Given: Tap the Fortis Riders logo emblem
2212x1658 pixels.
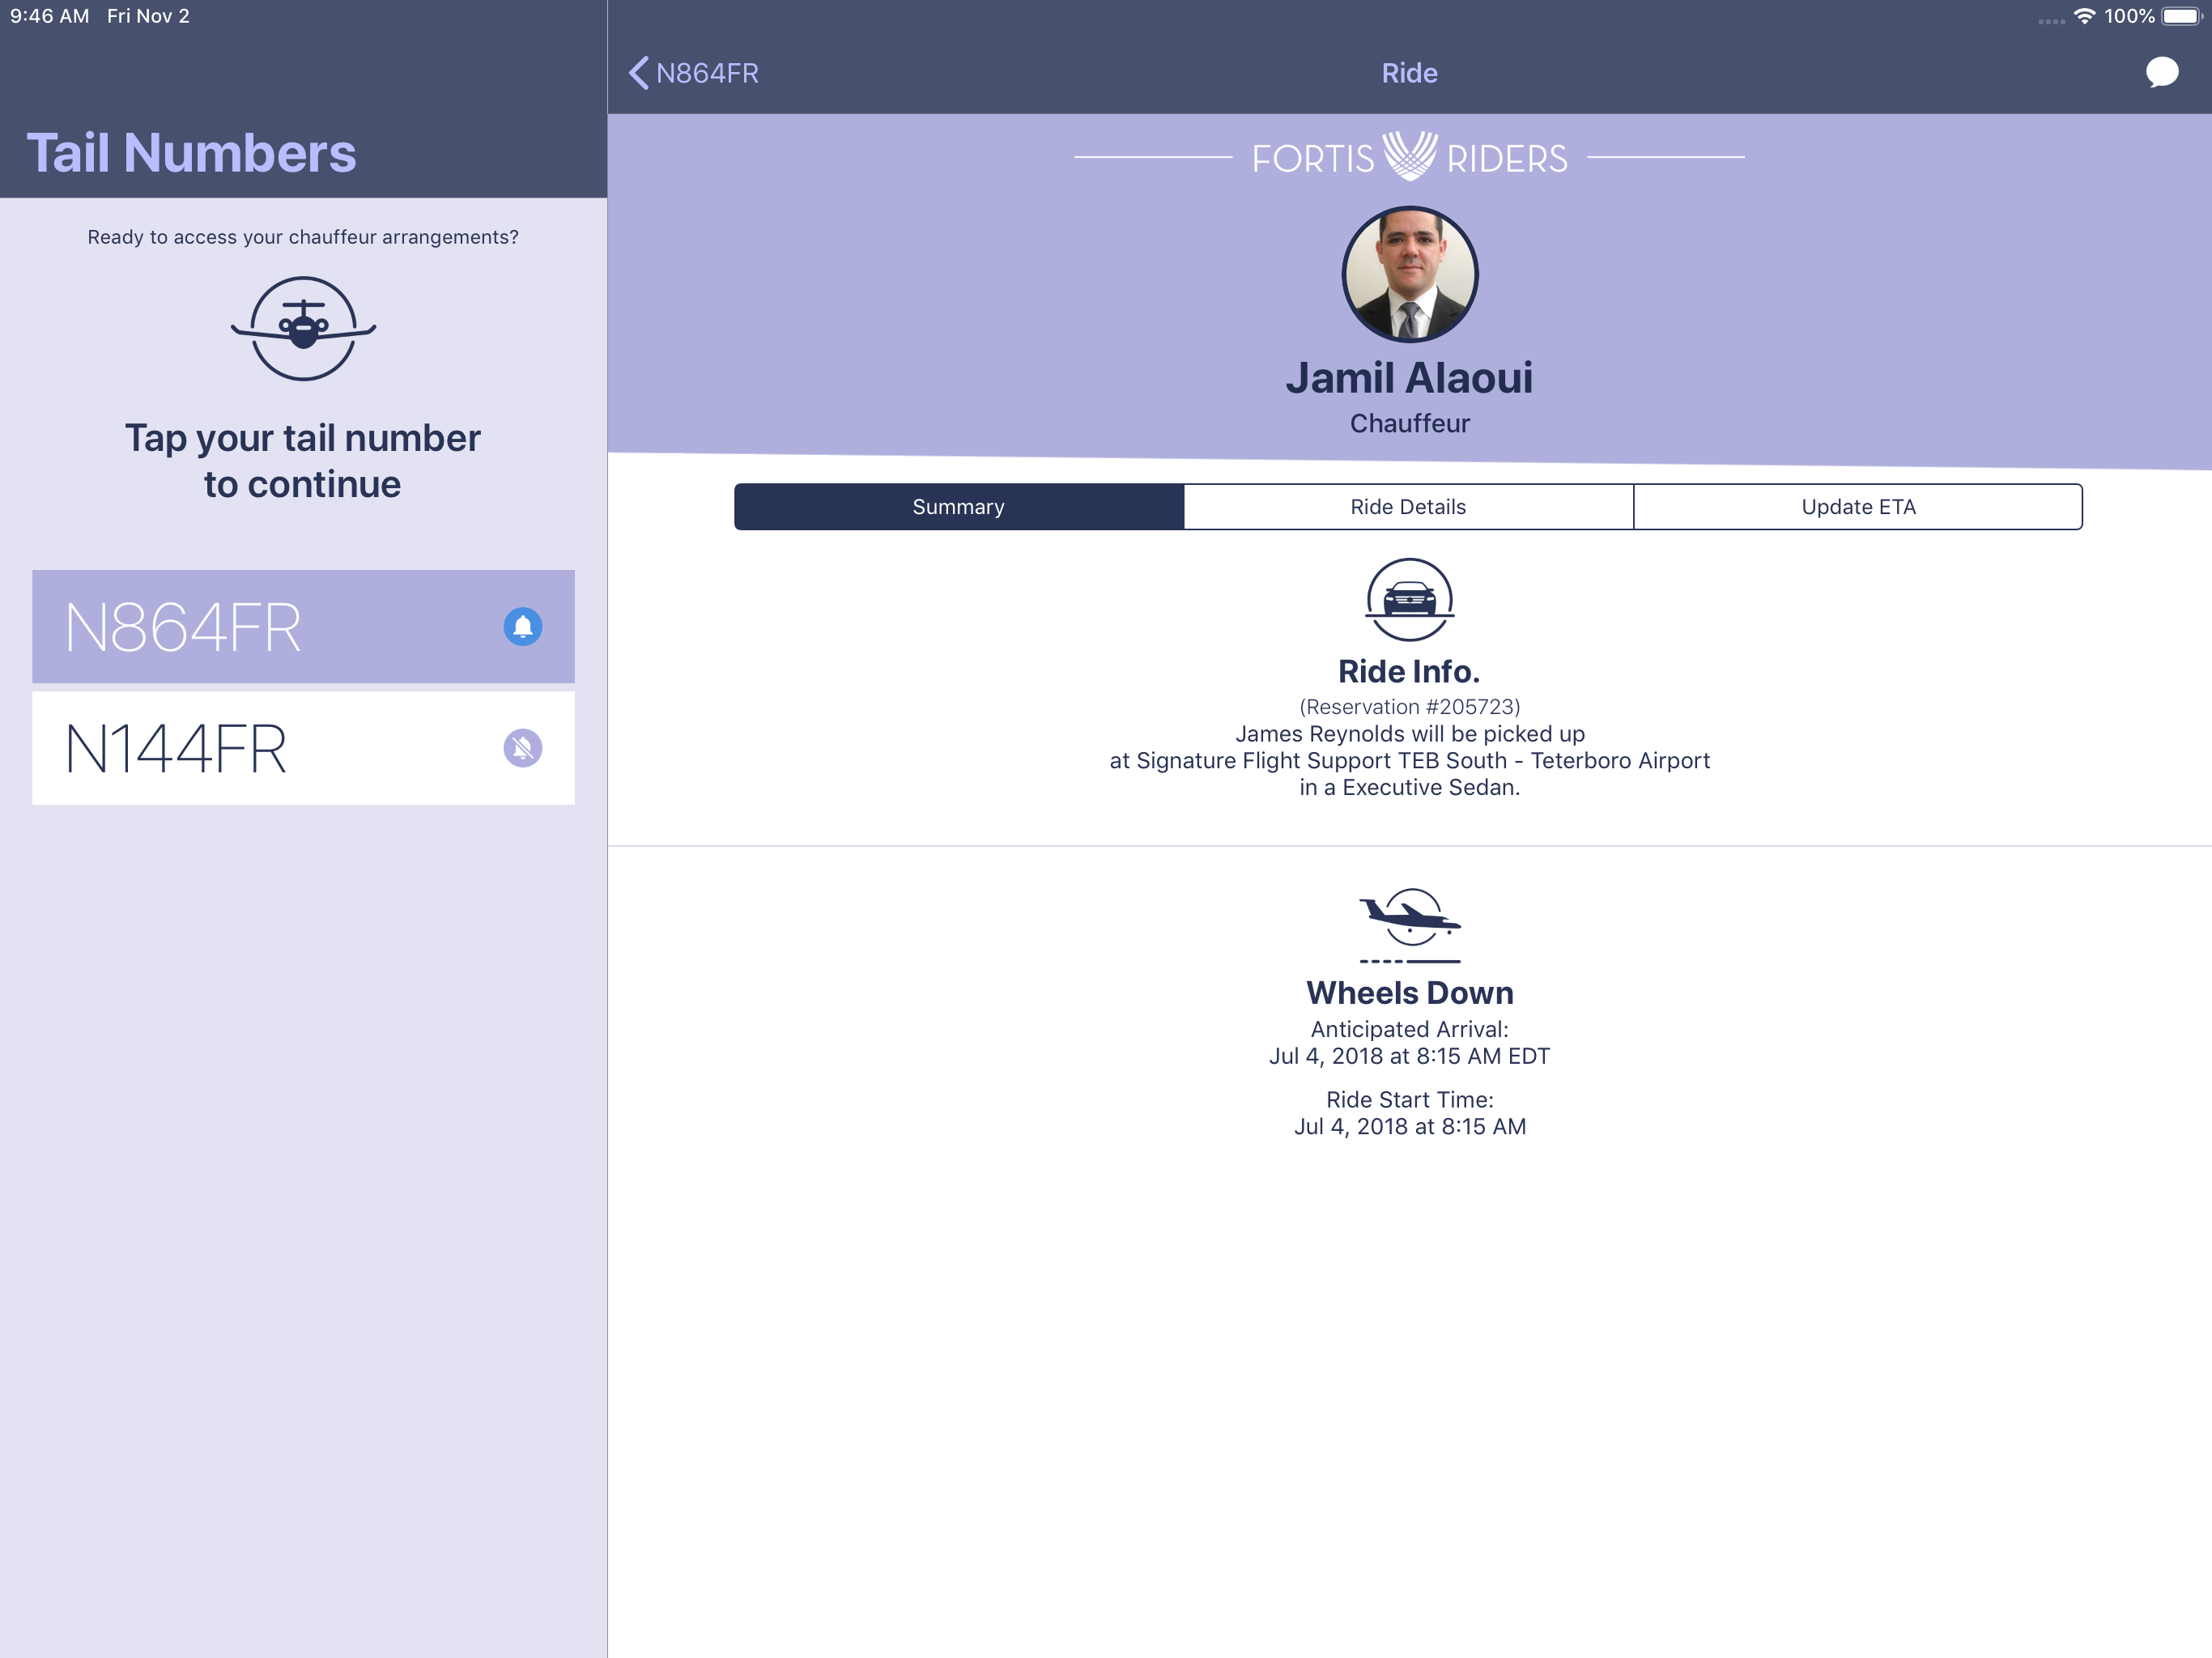Looking at the screenshot, I should click(1410, 156).
